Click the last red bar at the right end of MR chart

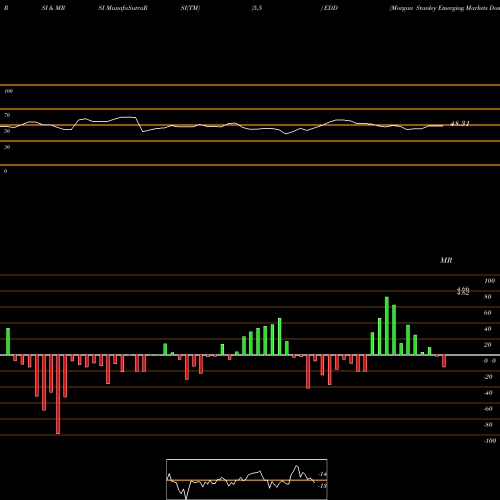click(x=444, y=361)
